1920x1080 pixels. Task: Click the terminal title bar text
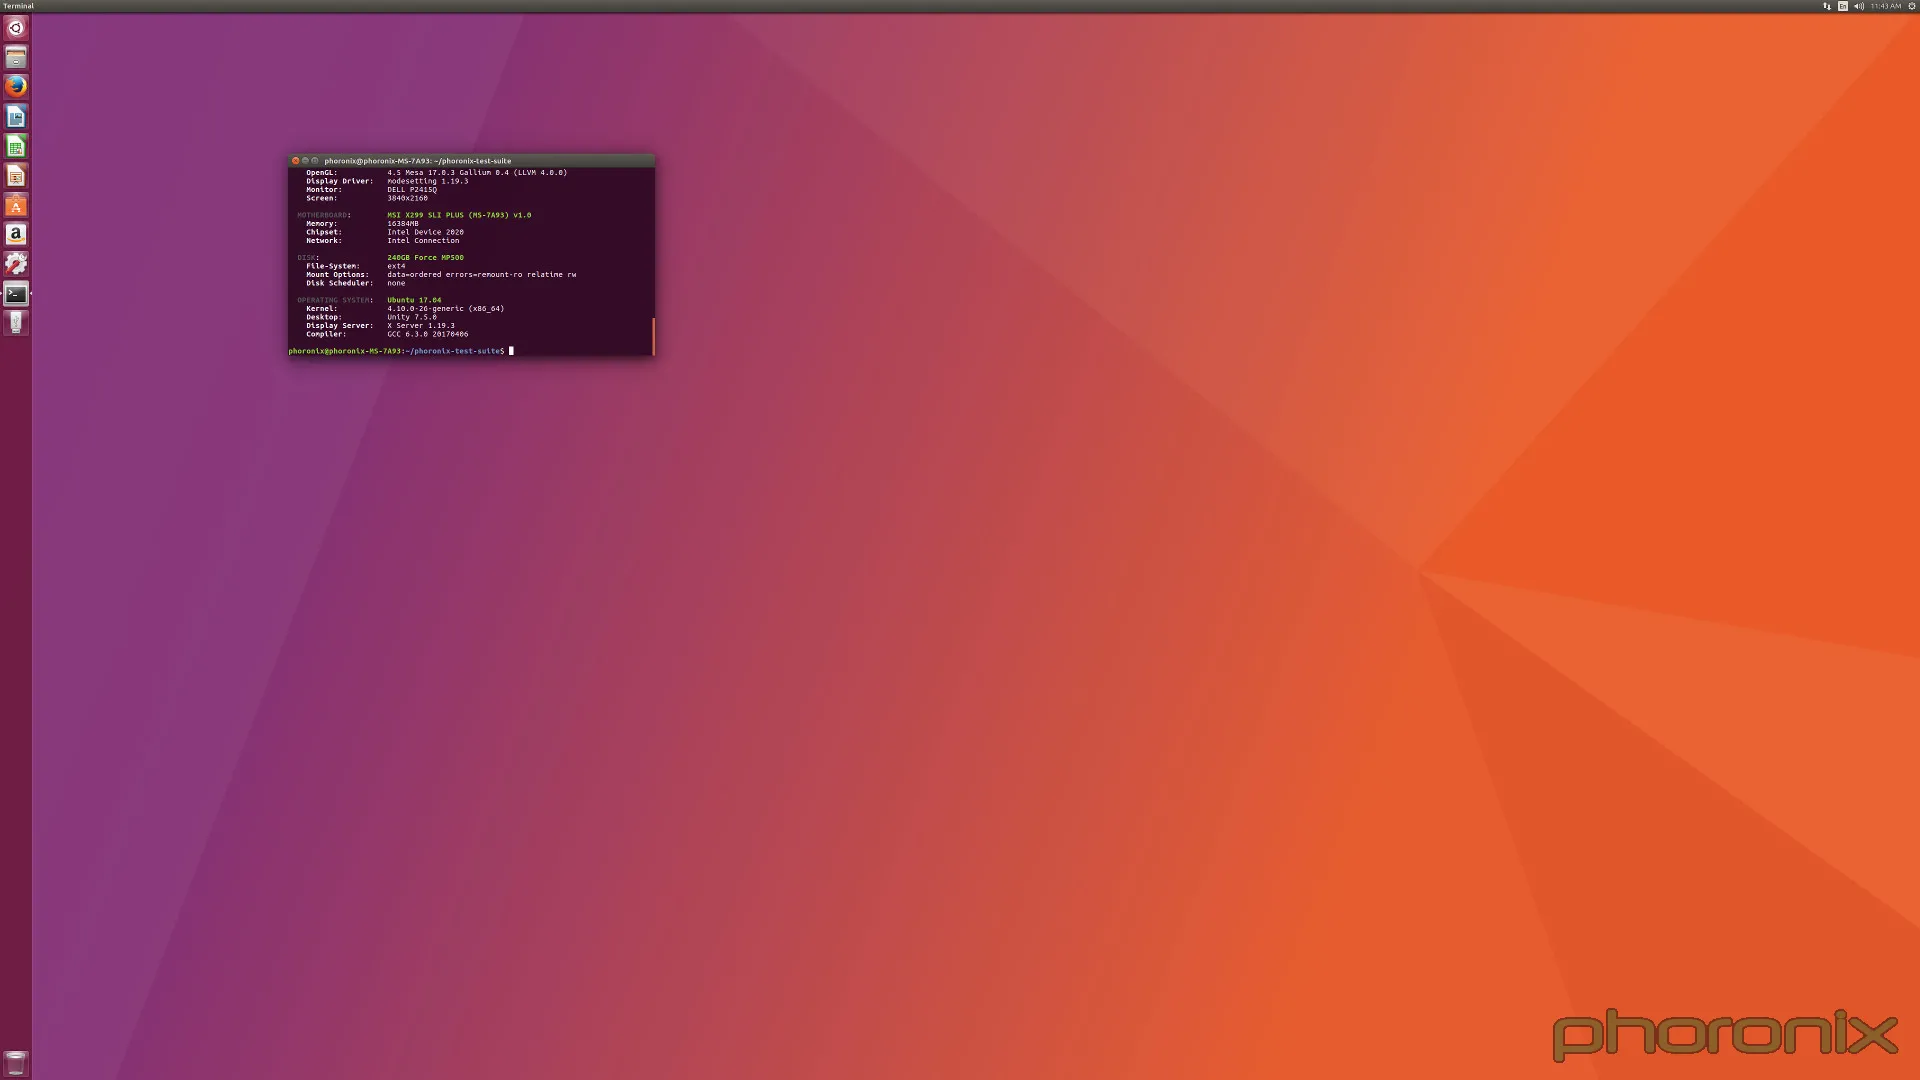point(418,161)
